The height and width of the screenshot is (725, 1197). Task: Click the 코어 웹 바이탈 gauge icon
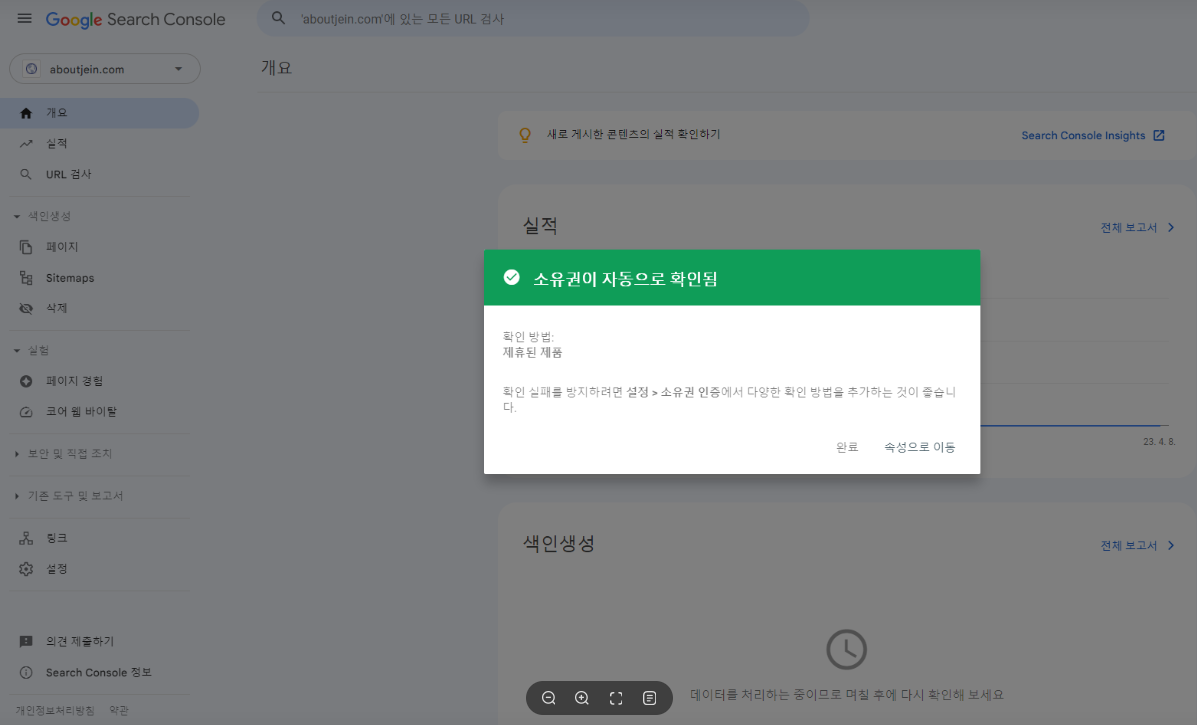click(x=26, y=411)
